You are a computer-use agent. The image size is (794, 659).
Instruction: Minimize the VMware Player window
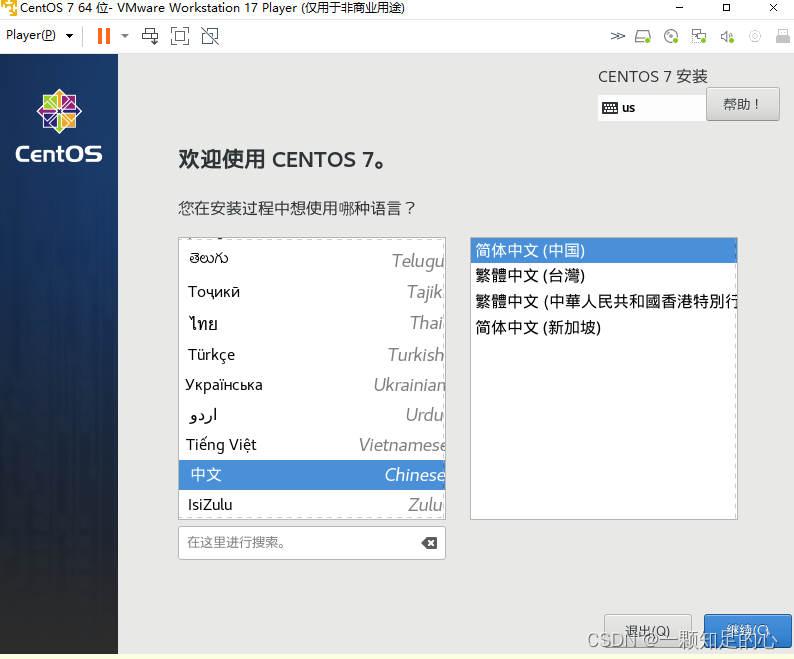[x=680, y=8]
